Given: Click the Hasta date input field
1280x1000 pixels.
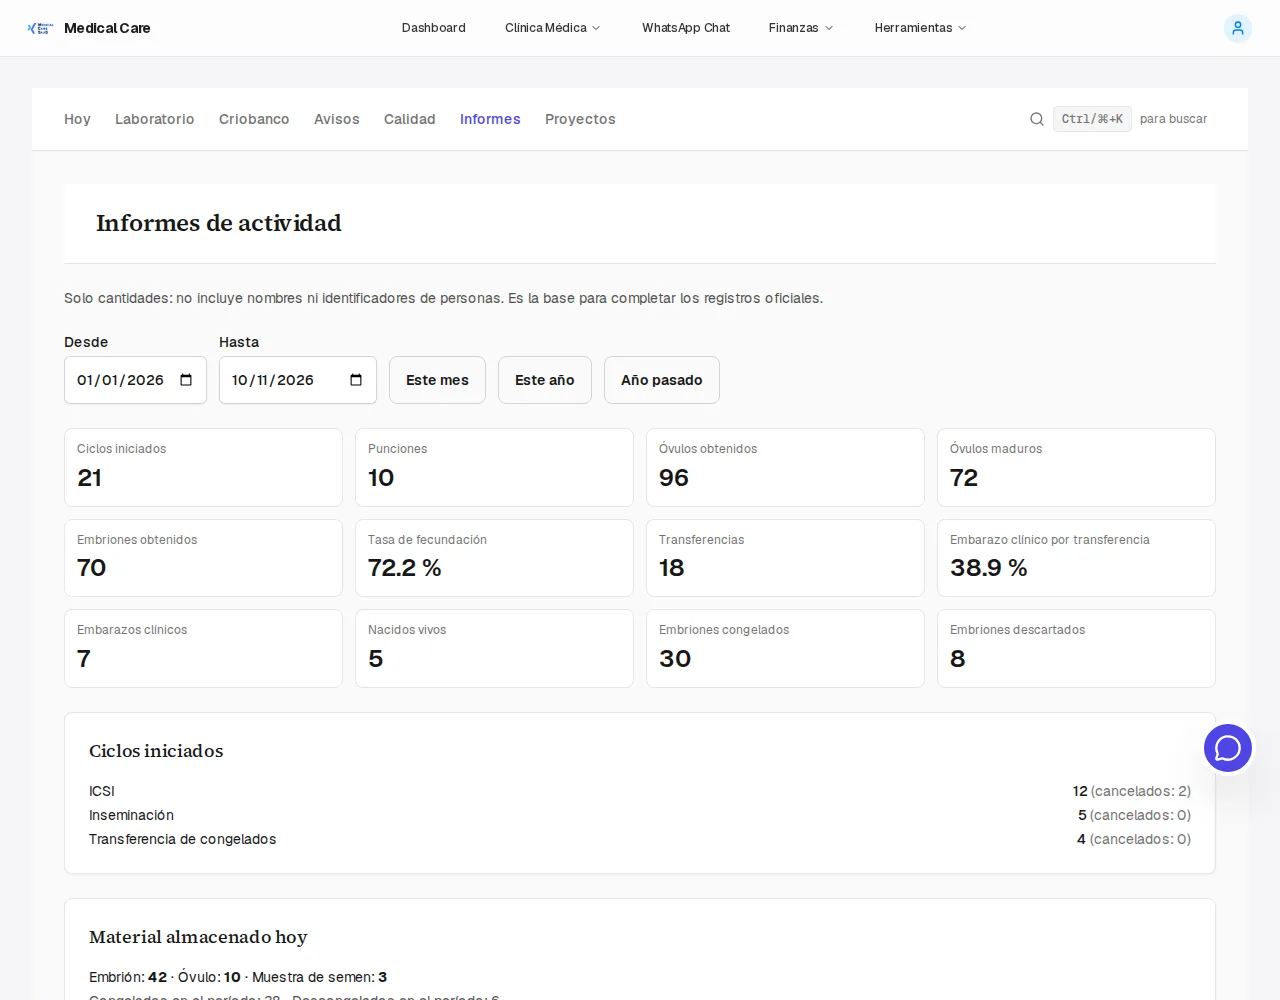Looking at the screenshot, I should (298, 380).
